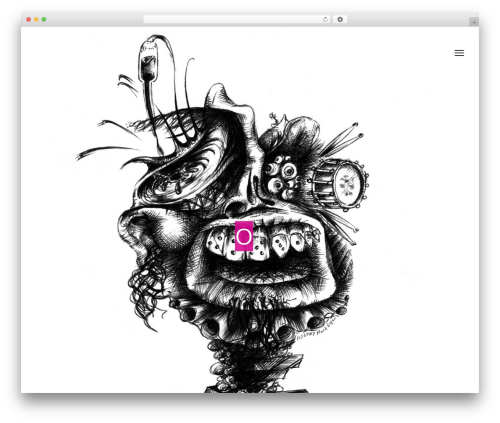Click the magenta circle logo badge
The height and width of the screenshot is (423, 500).
coord(244,236)
